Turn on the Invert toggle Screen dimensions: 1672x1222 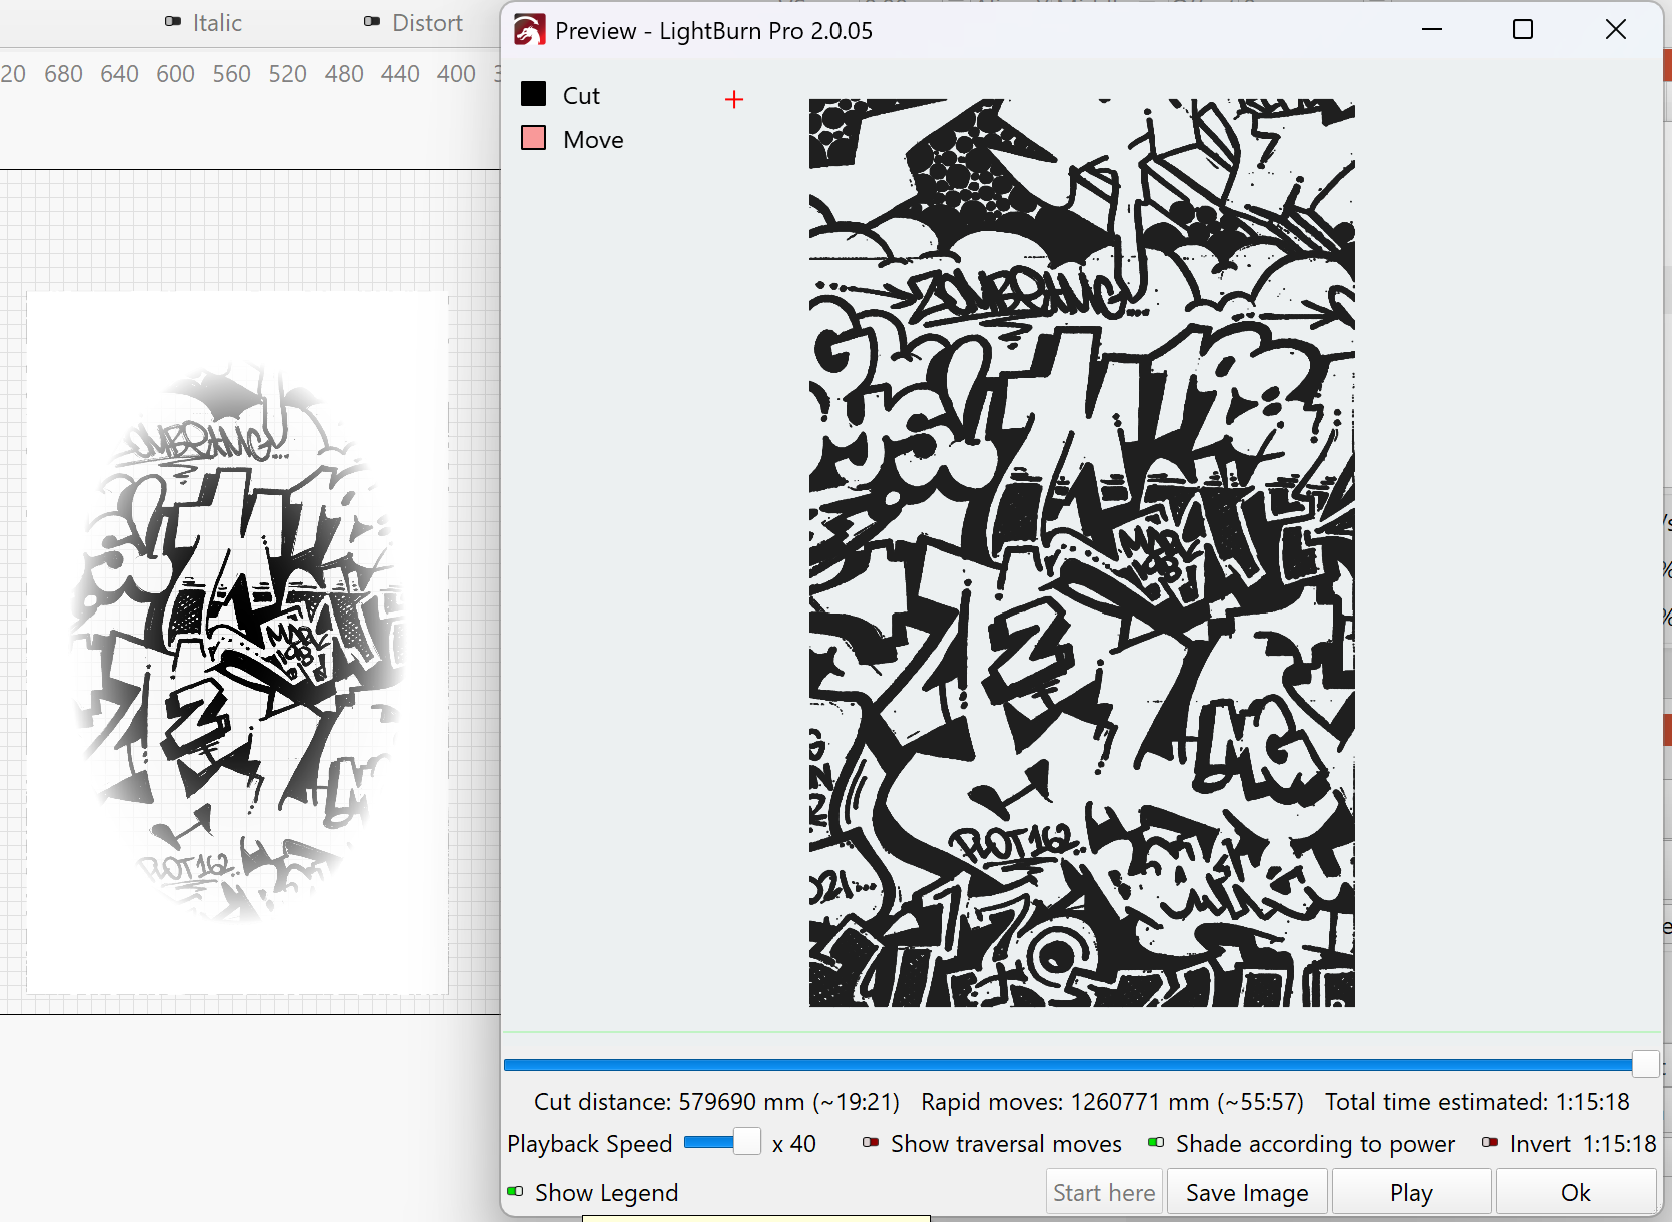point(1490,1143)
